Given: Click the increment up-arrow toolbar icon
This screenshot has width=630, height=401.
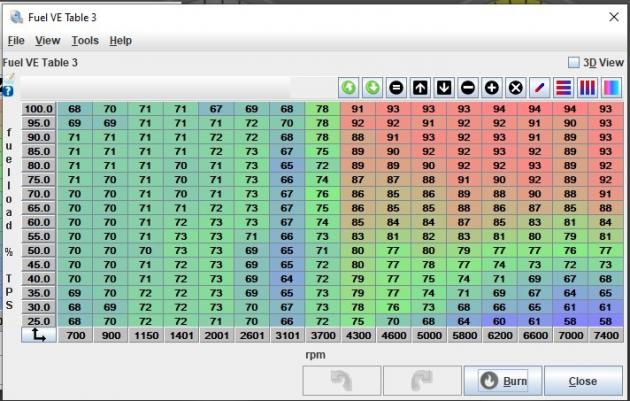Looking at the screenshot, I should click(420, 87).
